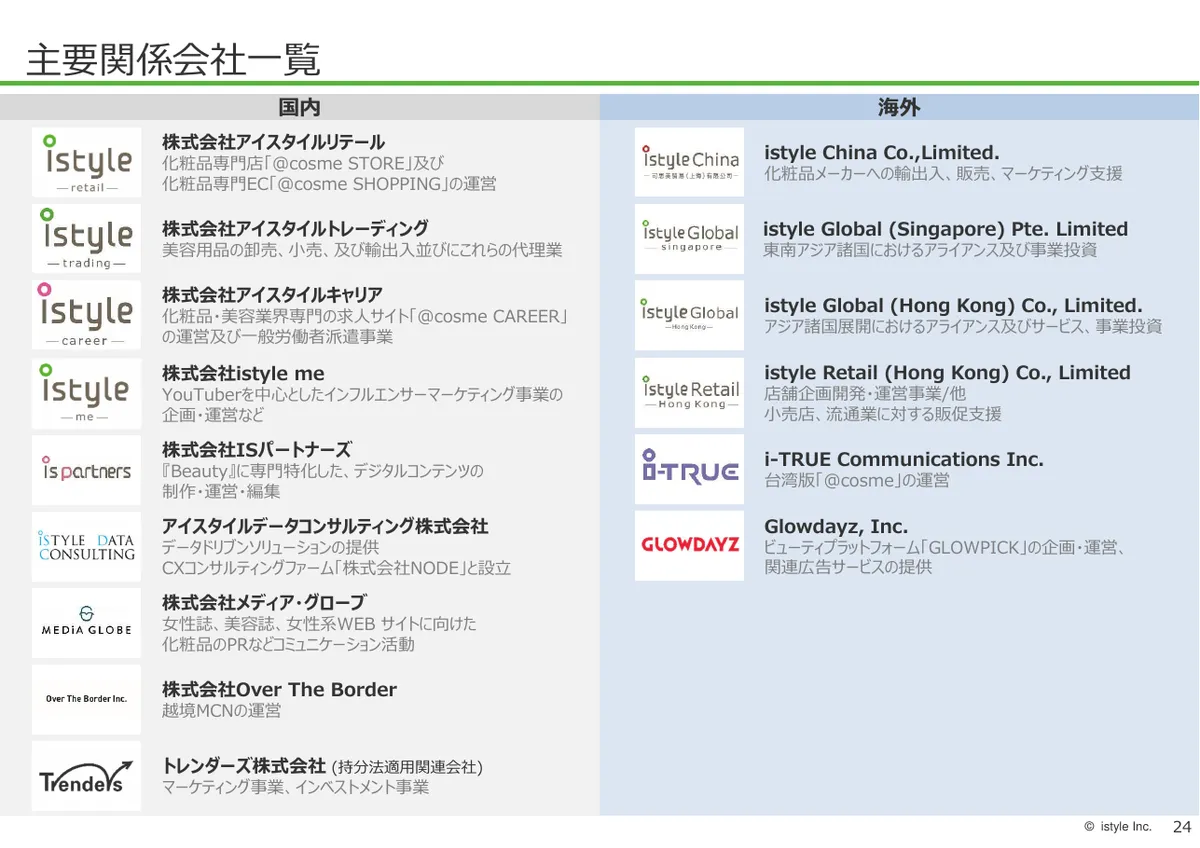
Task: Click 株式会社istyle me company name
Action: click(243, 373)
